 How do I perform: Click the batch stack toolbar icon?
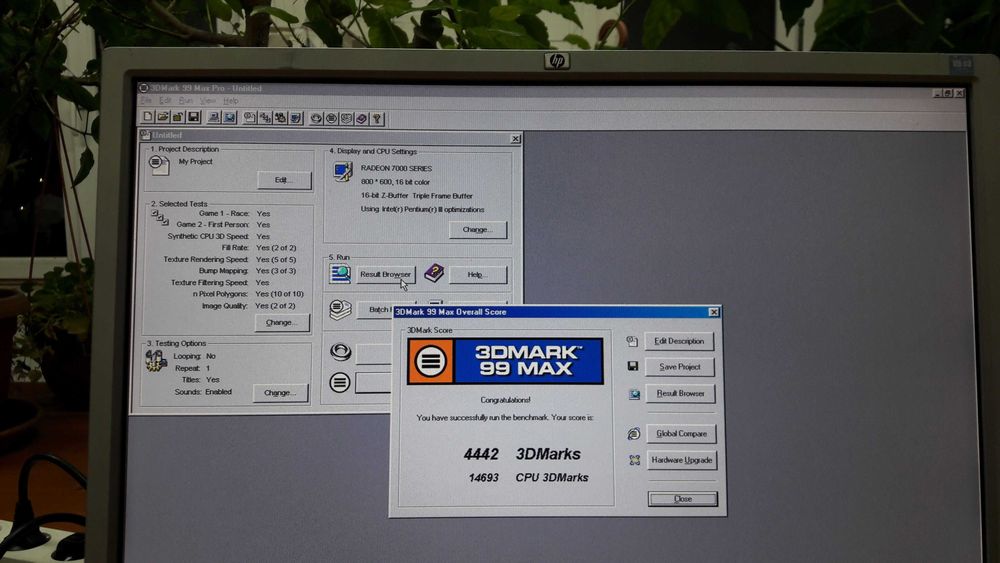click(346, 119)
